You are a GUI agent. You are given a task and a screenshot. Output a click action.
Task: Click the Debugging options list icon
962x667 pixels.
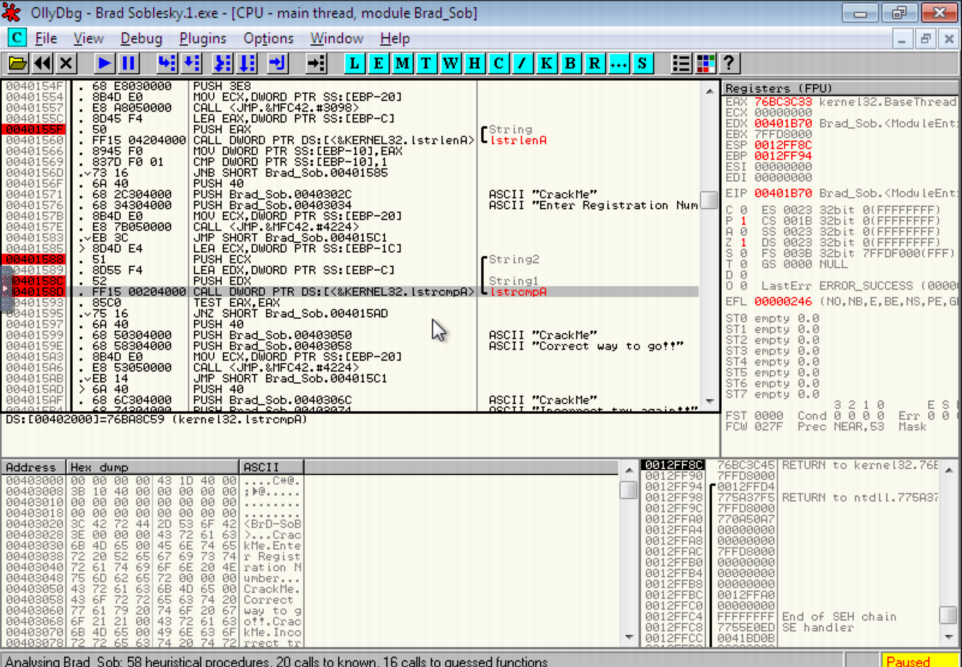pos(680,63)
